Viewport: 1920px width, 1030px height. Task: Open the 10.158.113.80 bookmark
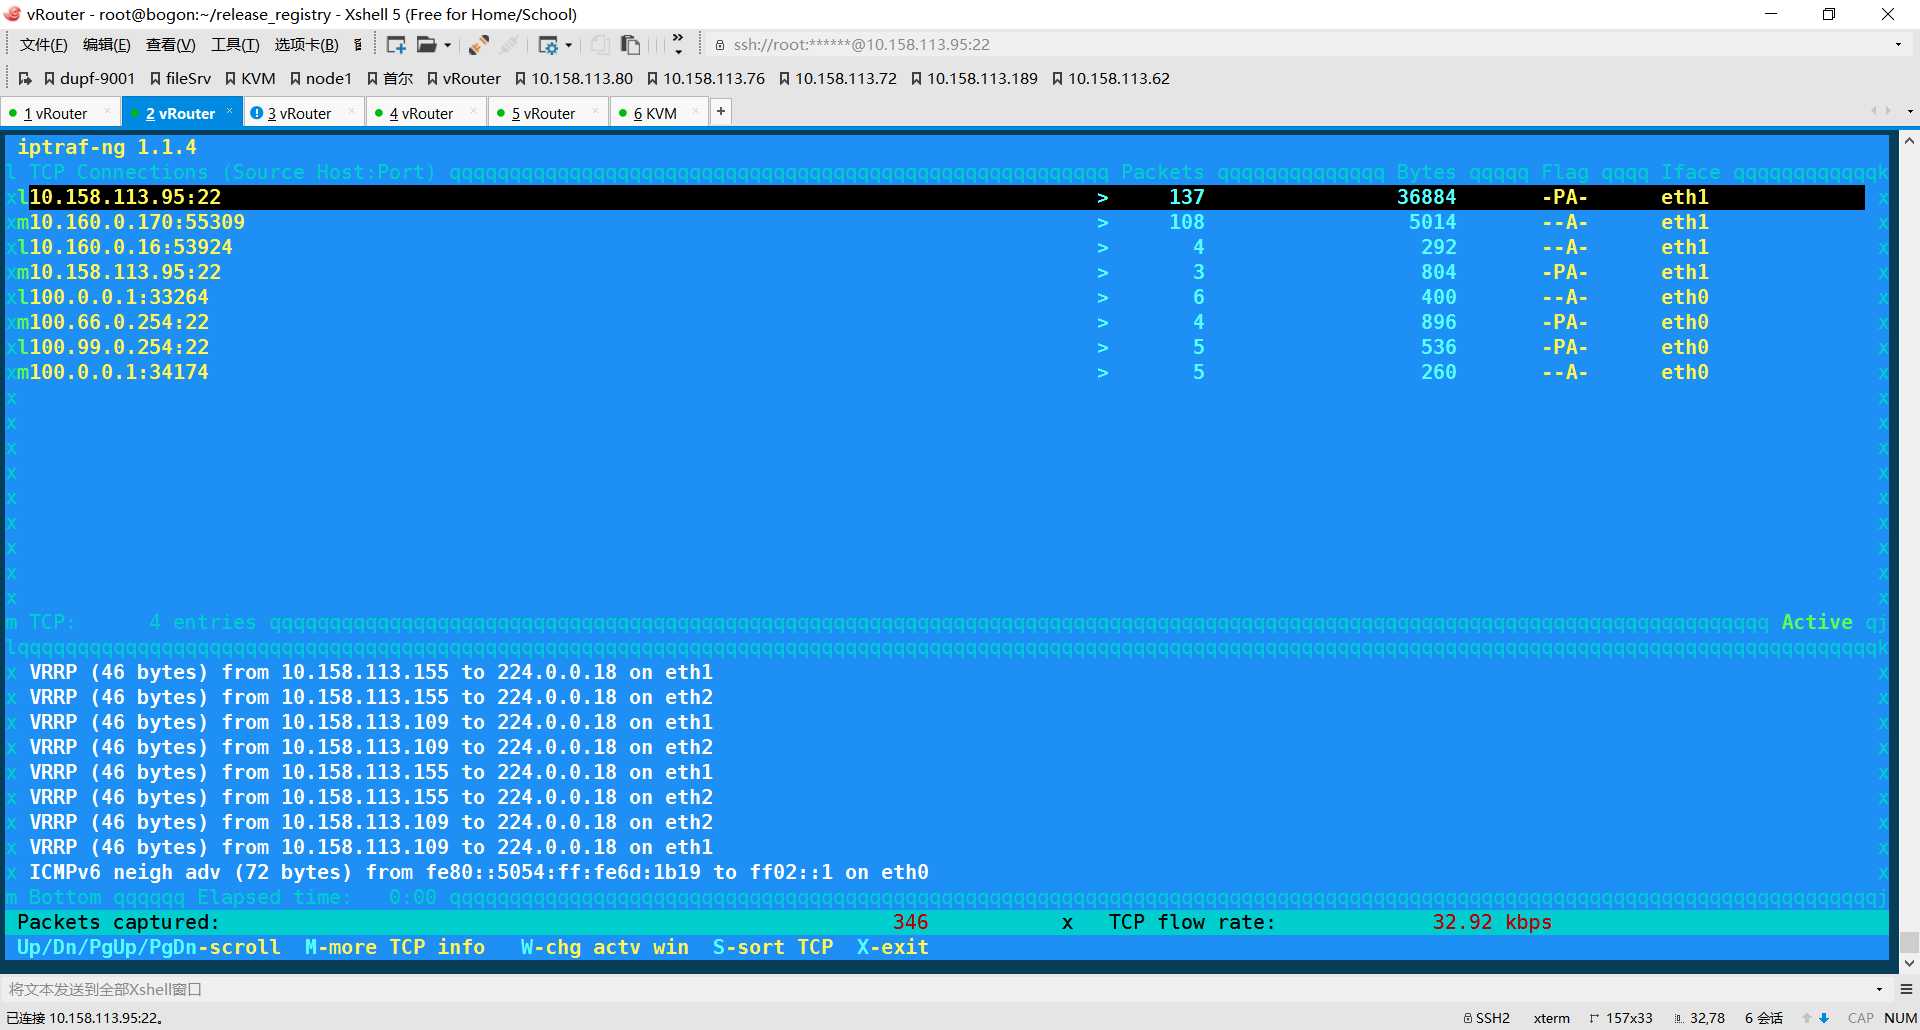tap(574, 78)
